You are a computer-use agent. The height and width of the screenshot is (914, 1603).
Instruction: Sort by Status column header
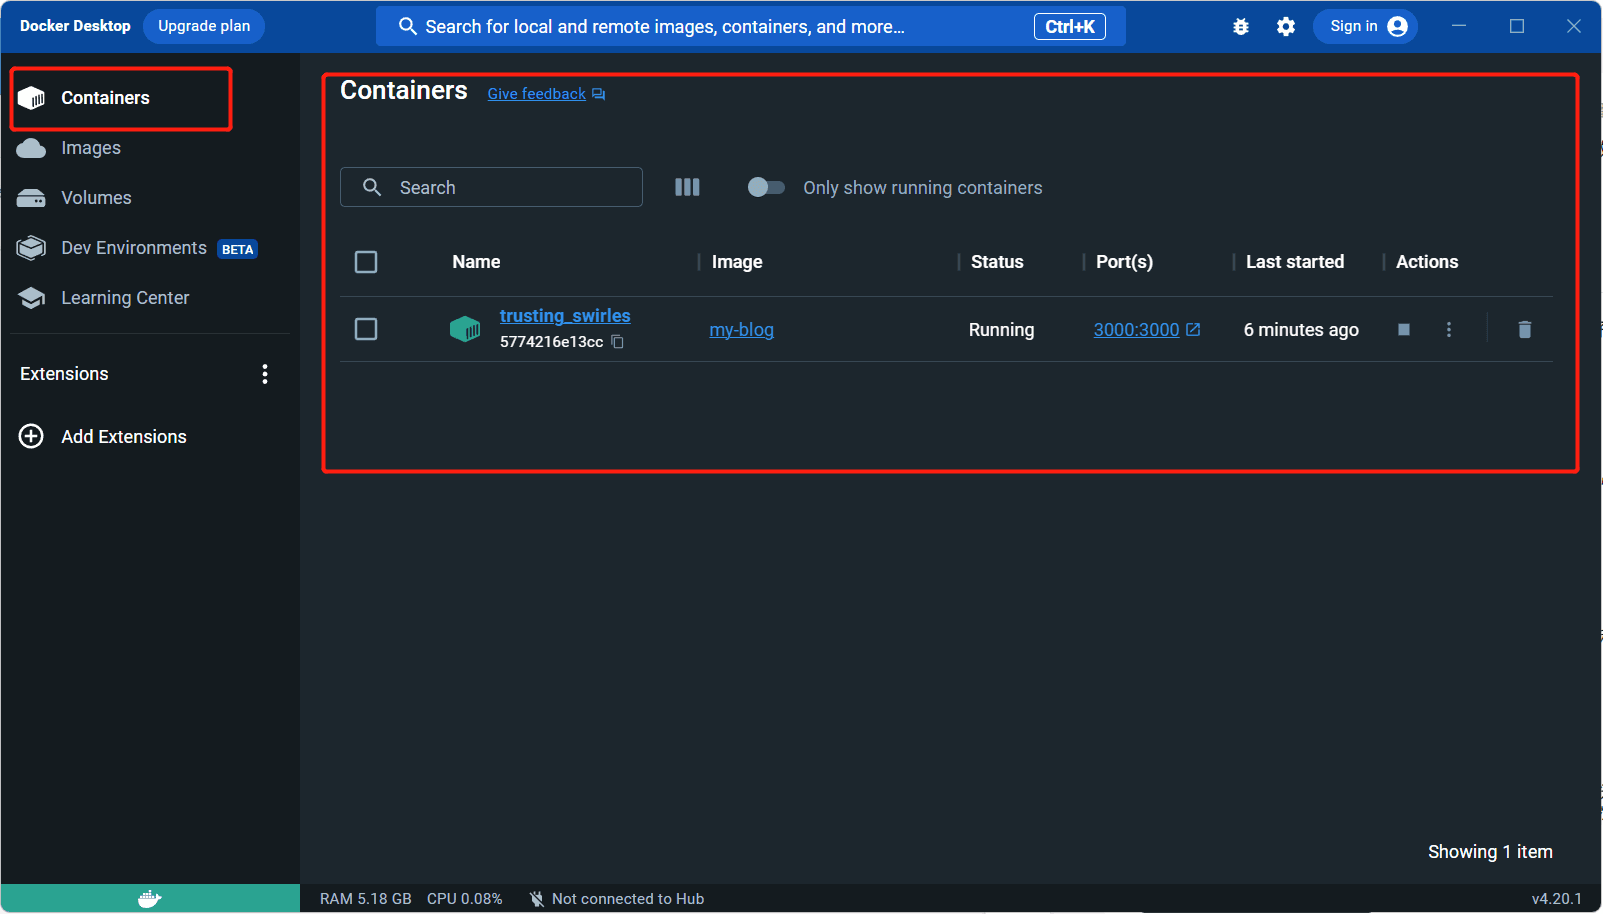[x=997, y=262]
